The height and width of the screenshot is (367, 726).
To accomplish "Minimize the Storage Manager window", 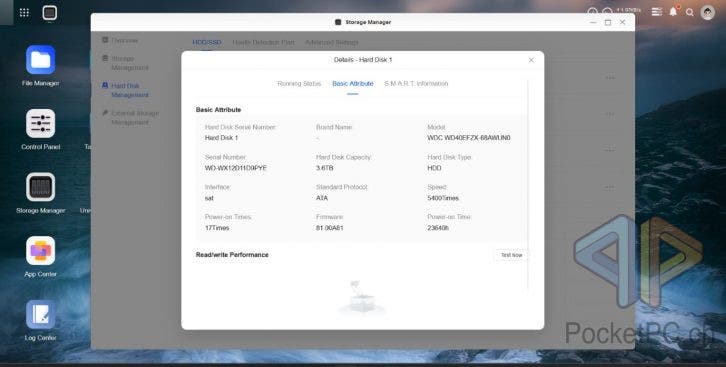I will 594,22.
